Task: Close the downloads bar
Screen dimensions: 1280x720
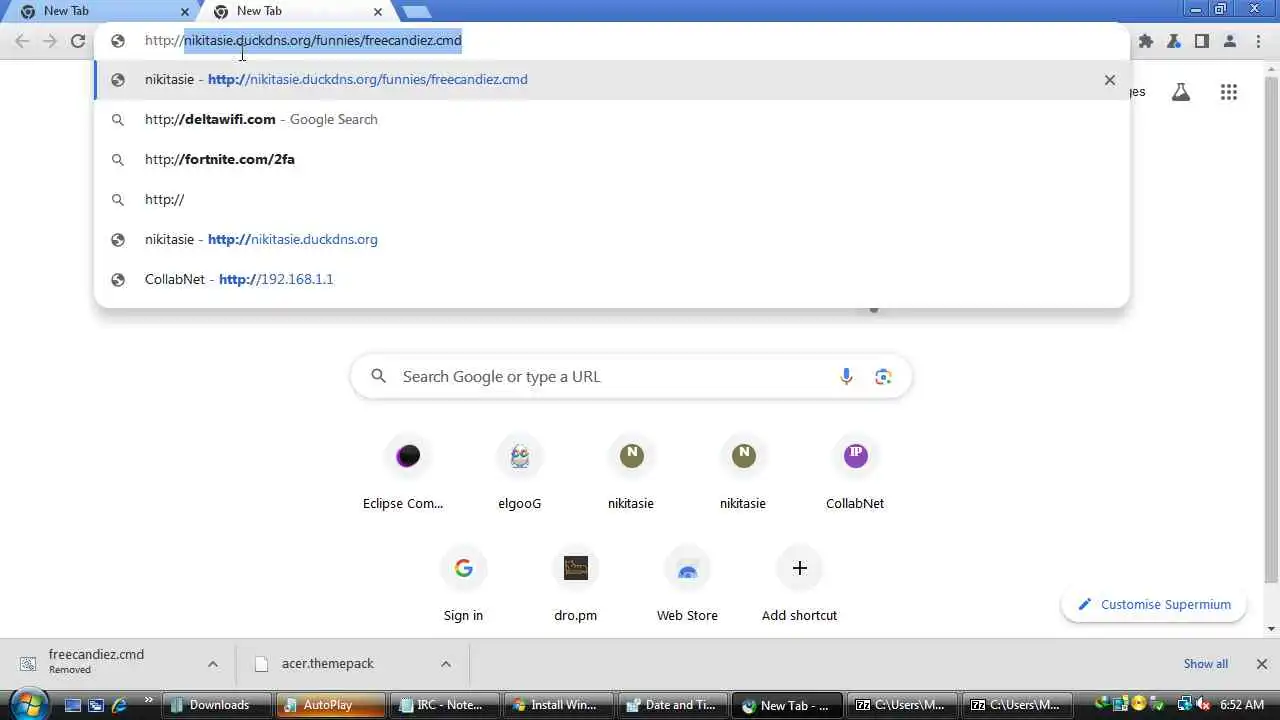Action: (1261, 664)
